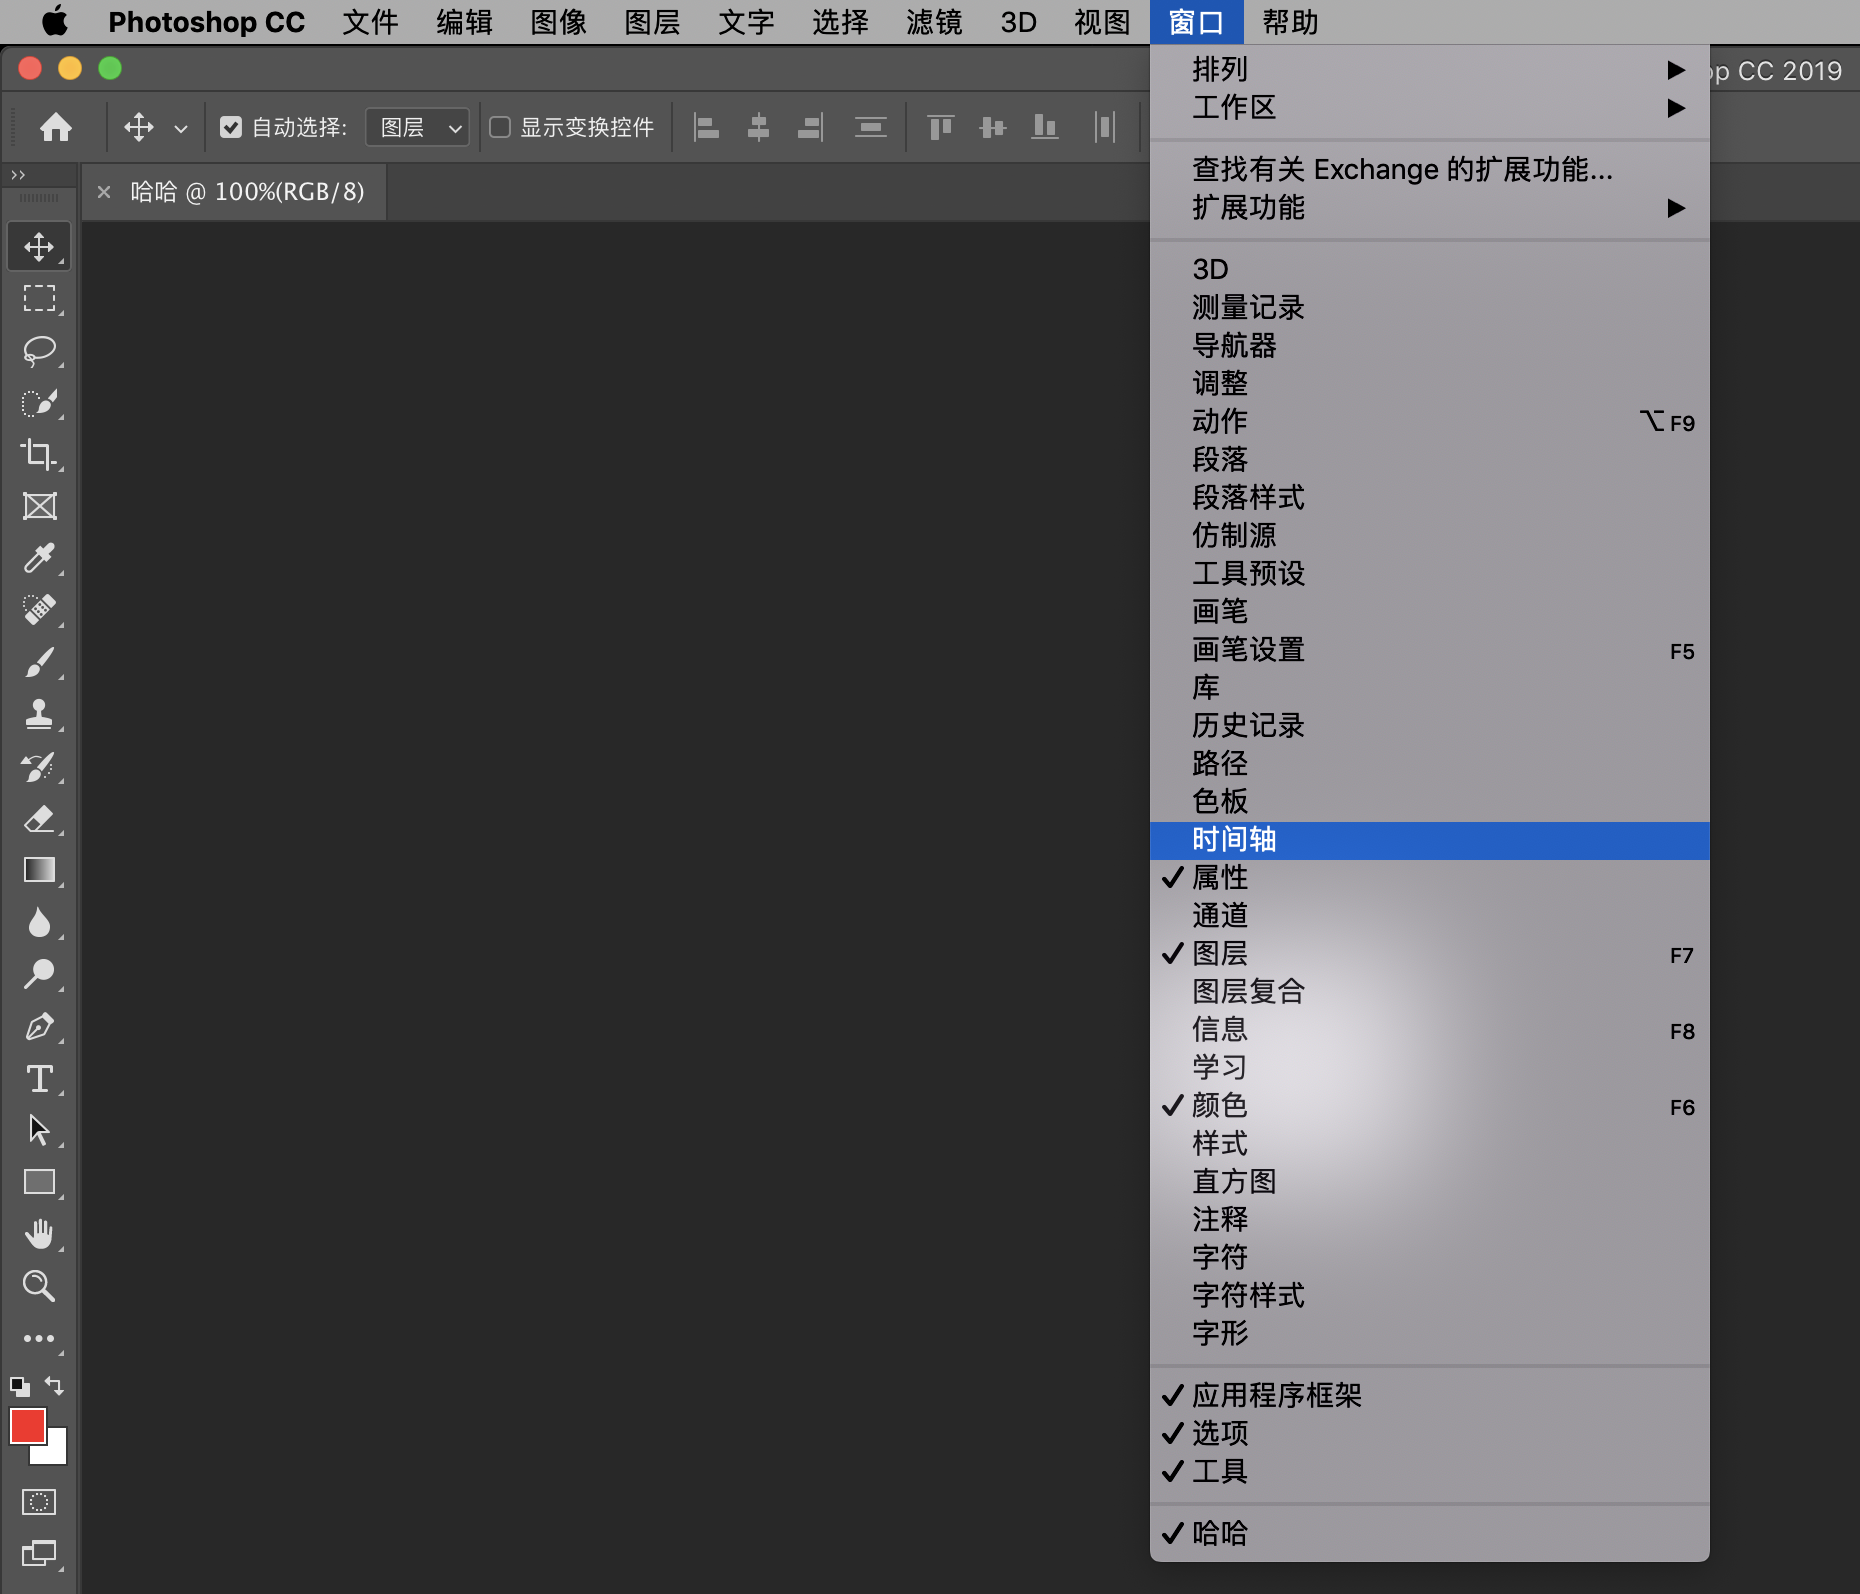
Task: Expand the 扩展功能 submenu
Action: (1430, 208)
